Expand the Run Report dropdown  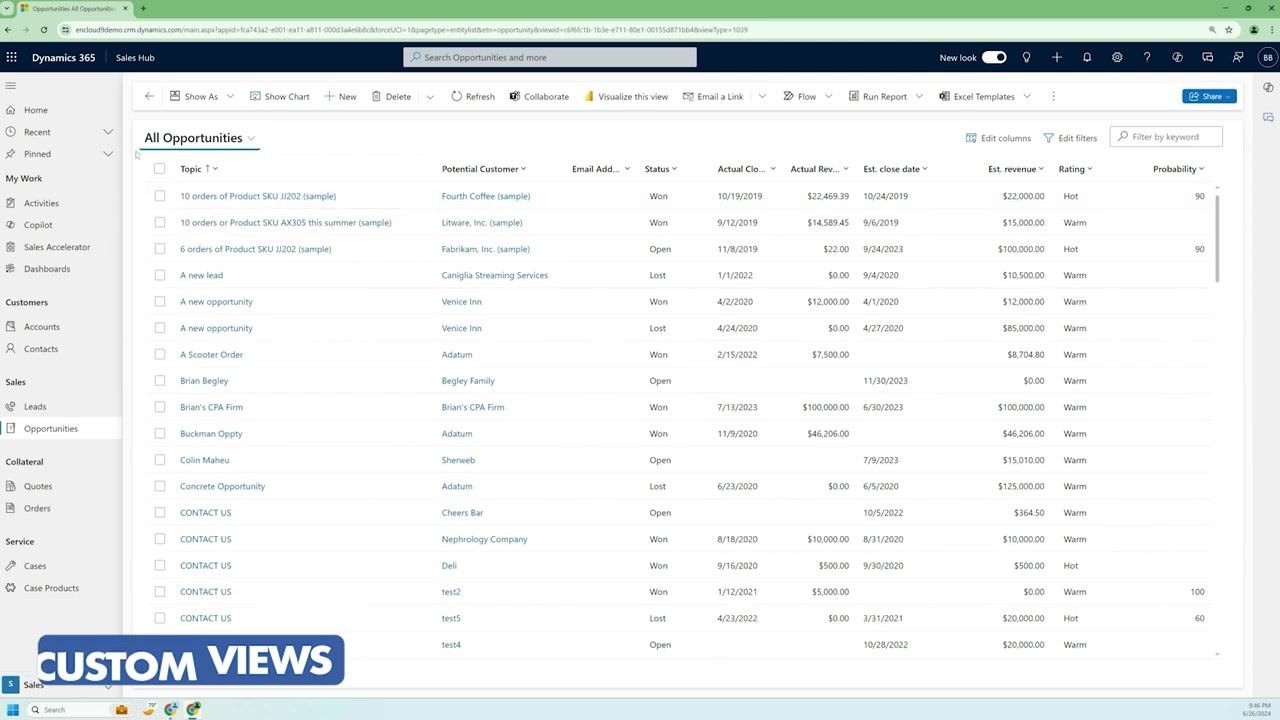pos(919,96)
